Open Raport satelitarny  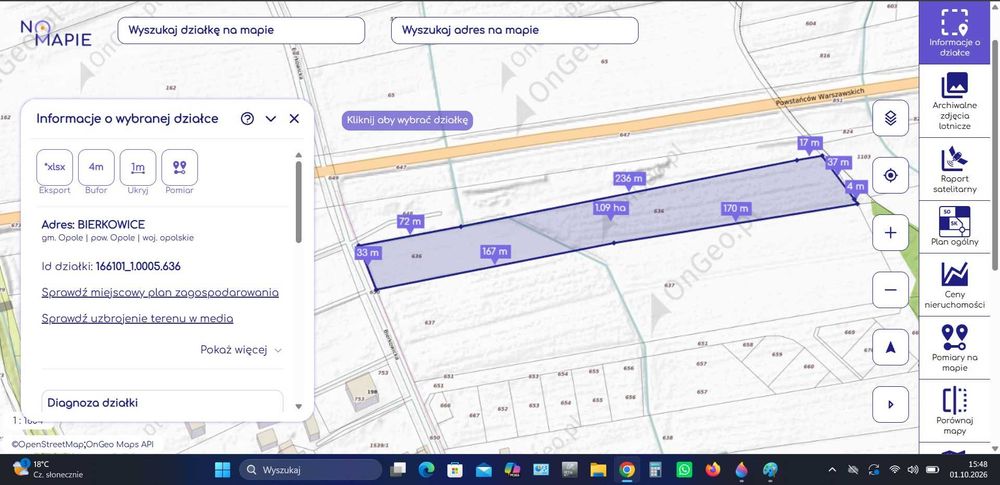(954, 169)
